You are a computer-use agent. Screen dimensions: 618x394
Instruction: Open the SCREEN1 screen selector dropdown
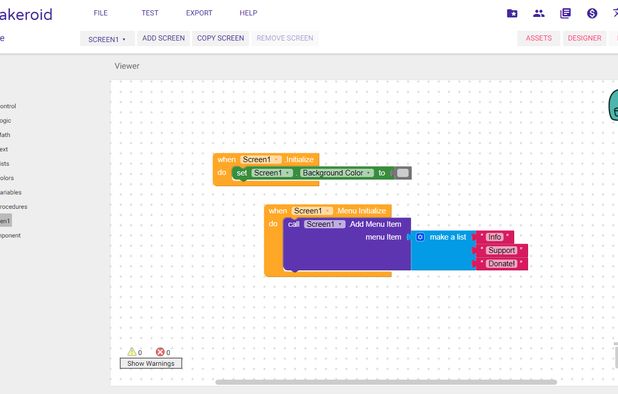[107, 39]
